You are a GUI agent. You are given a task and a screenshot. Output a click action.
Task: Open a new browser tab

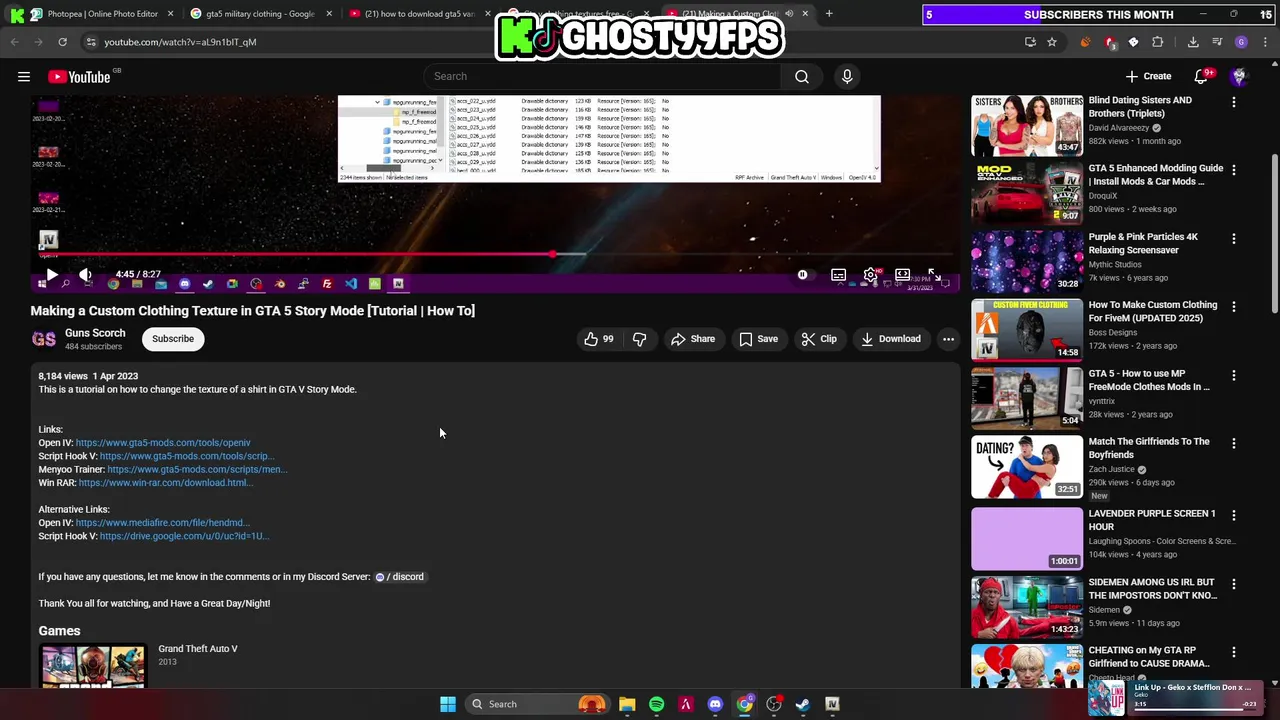point(829,14)
